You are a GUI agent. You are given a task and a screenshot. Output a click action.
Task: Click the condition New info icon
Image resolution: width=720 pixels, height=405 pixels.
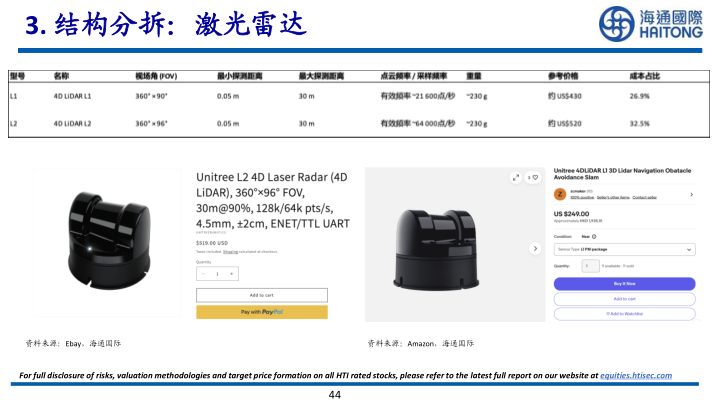pos(594,237)
